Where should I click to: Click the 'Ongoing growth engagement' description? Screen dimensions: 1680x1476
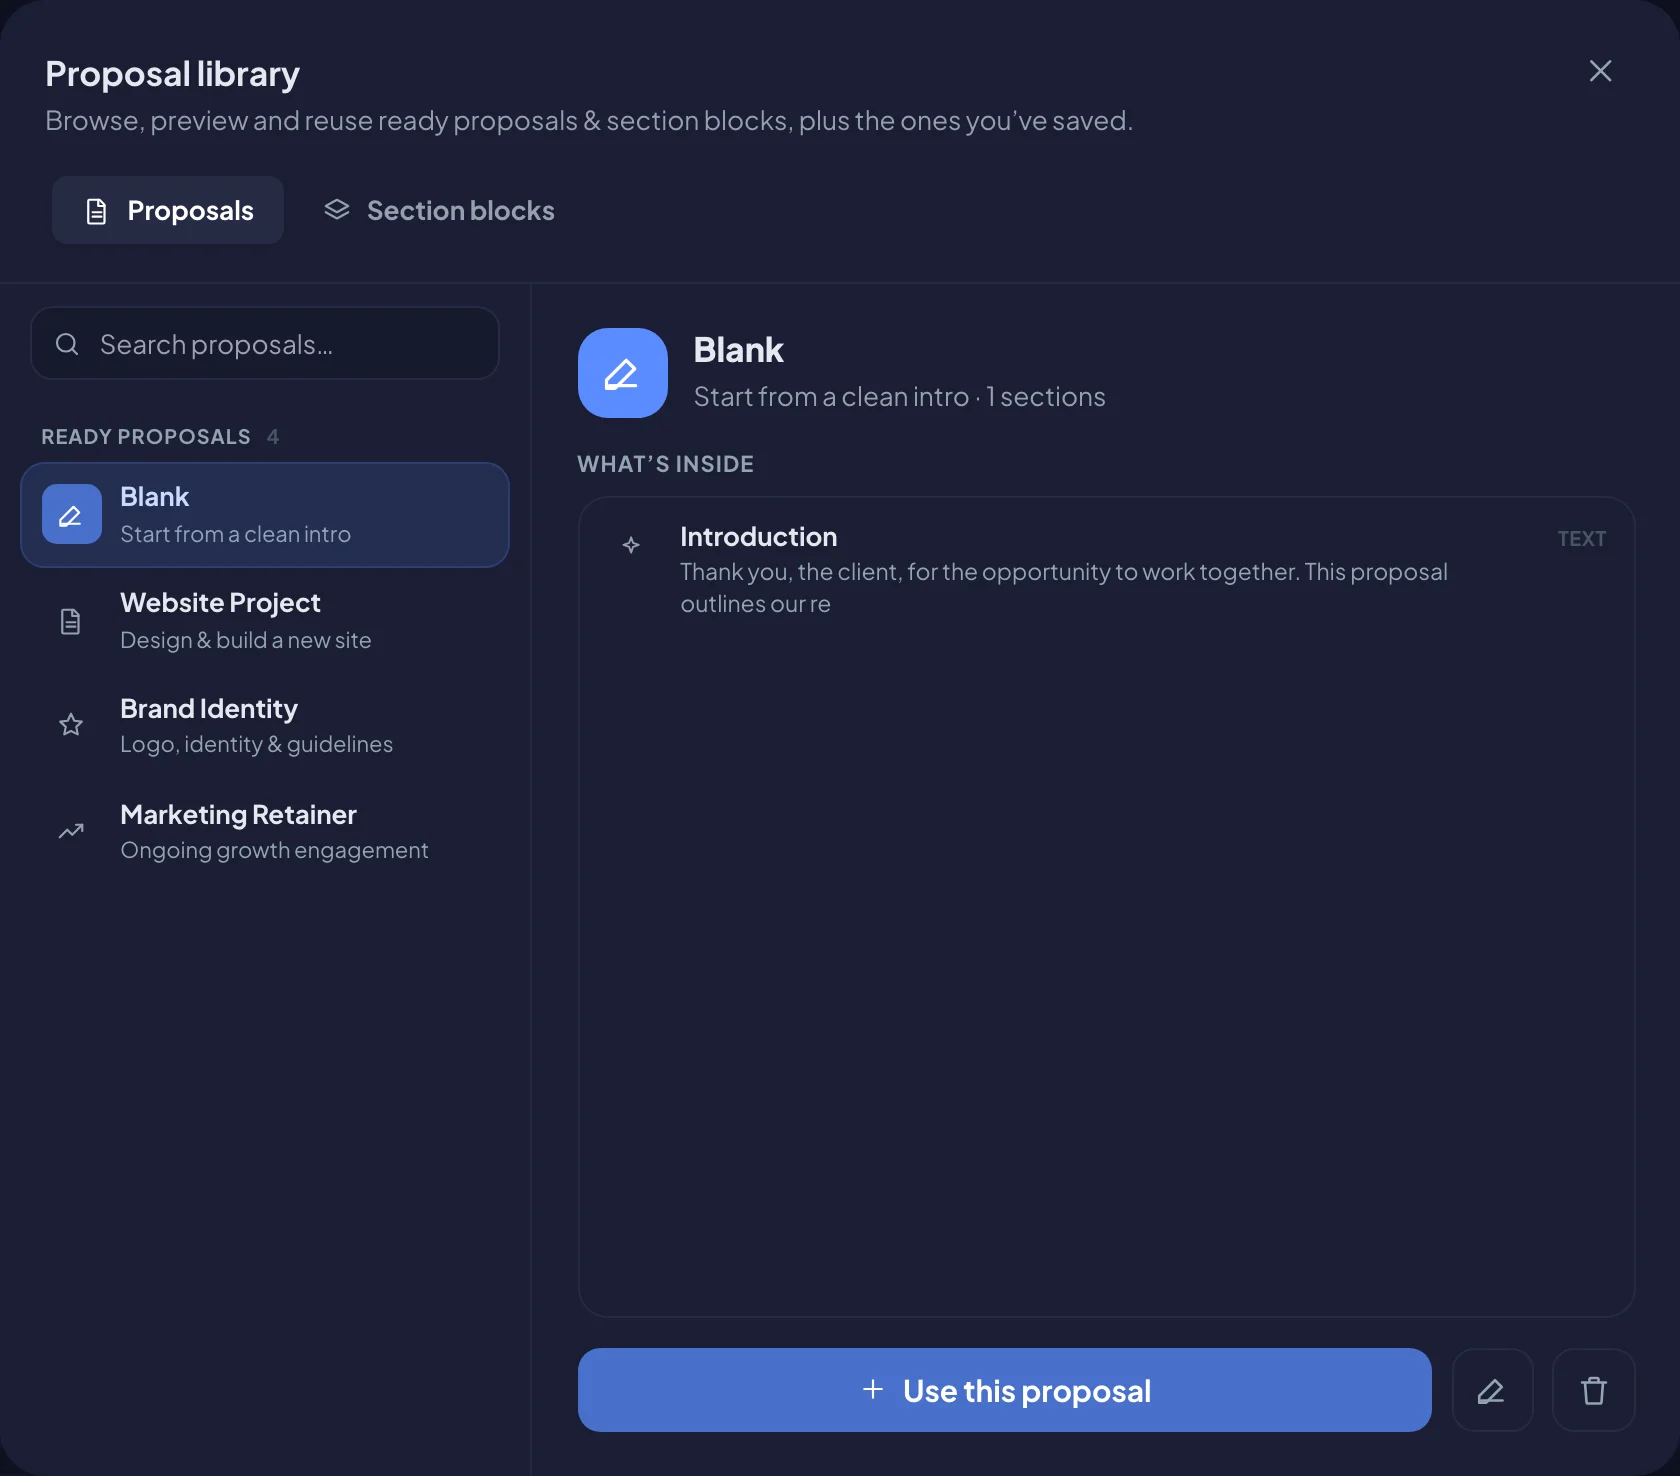274,850
